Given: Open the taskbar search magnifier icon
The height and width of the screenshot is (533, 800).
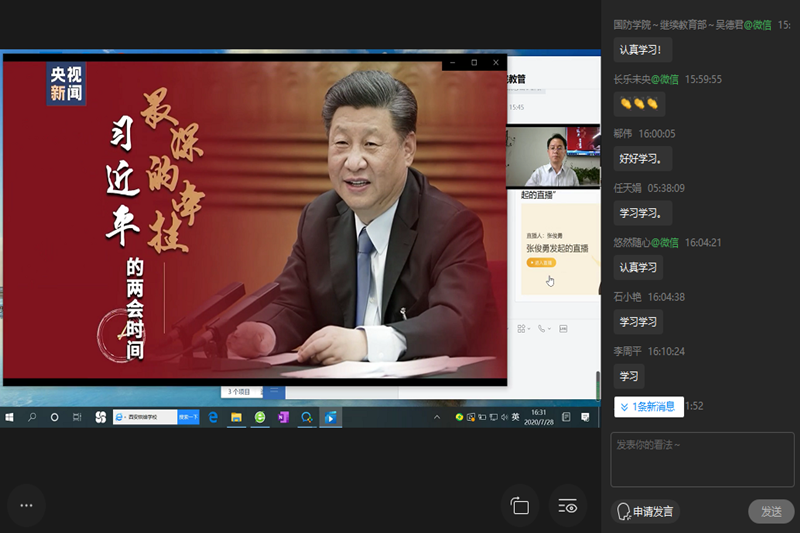Looking at the screenshot, I should tap(32, 417).
